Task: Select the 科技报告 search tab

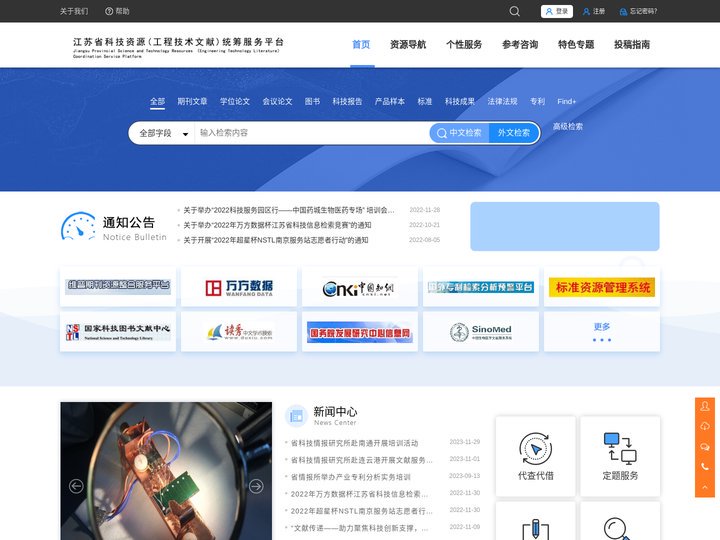Action: coord(347,101)
